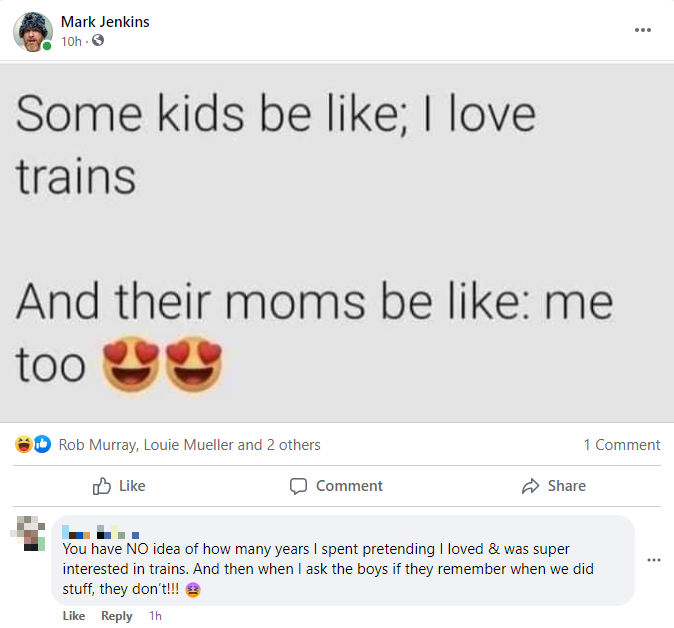Image resolution: width=674 pixels, height=628 pixels.
Task: Open the trains meme image
Action: (x=337, y=242)
